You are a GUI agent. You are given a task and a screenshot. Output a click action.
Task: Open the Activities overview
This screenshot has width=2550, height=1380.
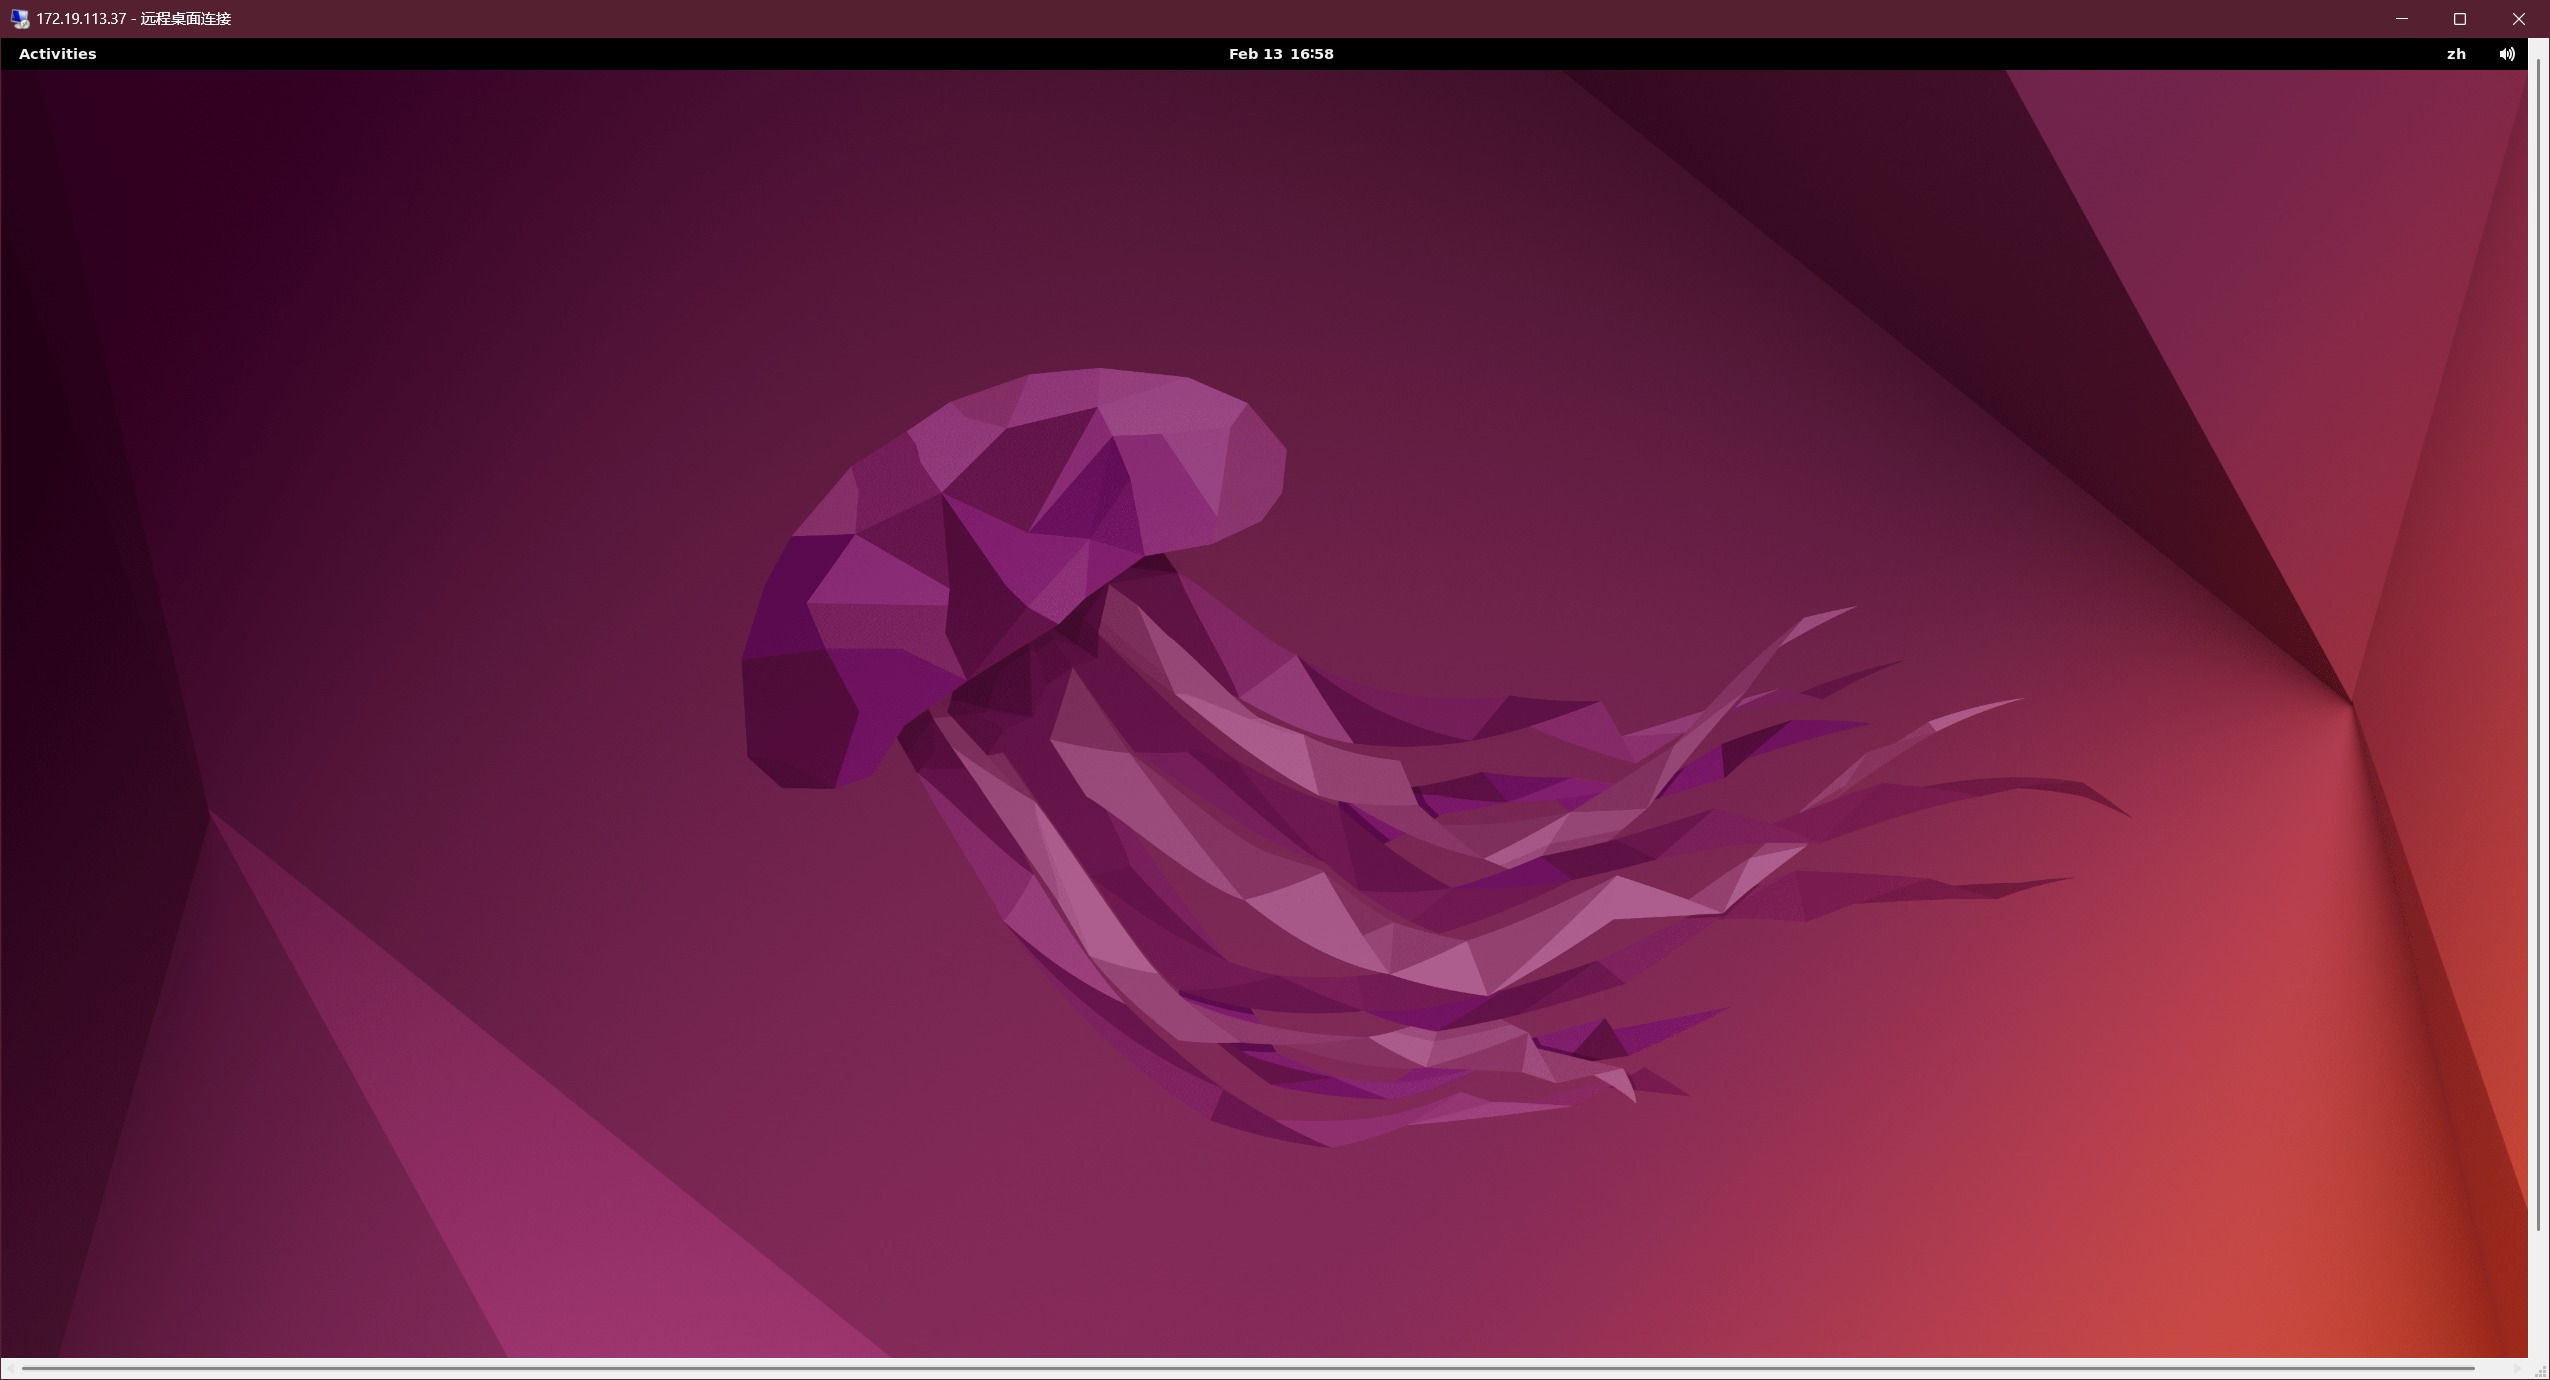[x=57, y=54]
